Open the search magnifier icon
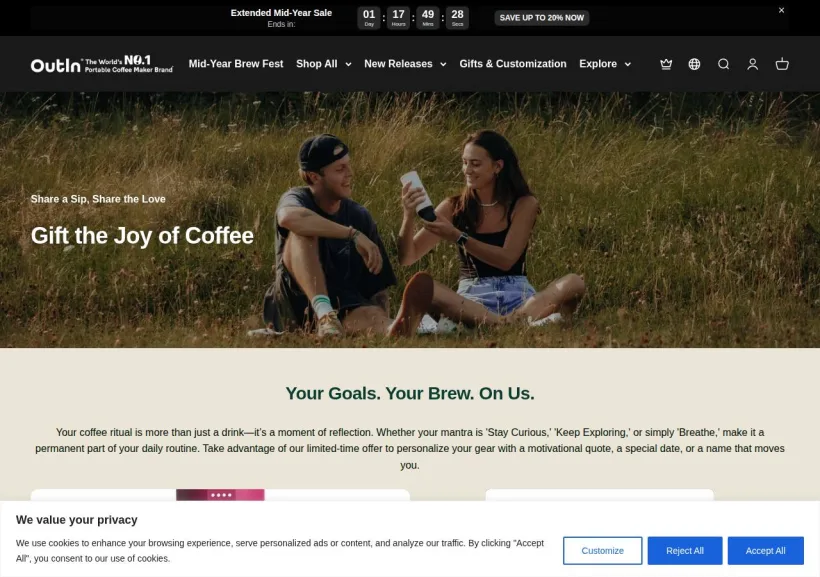The height and width of the screenshot is (577, 820). pos(723,64)
